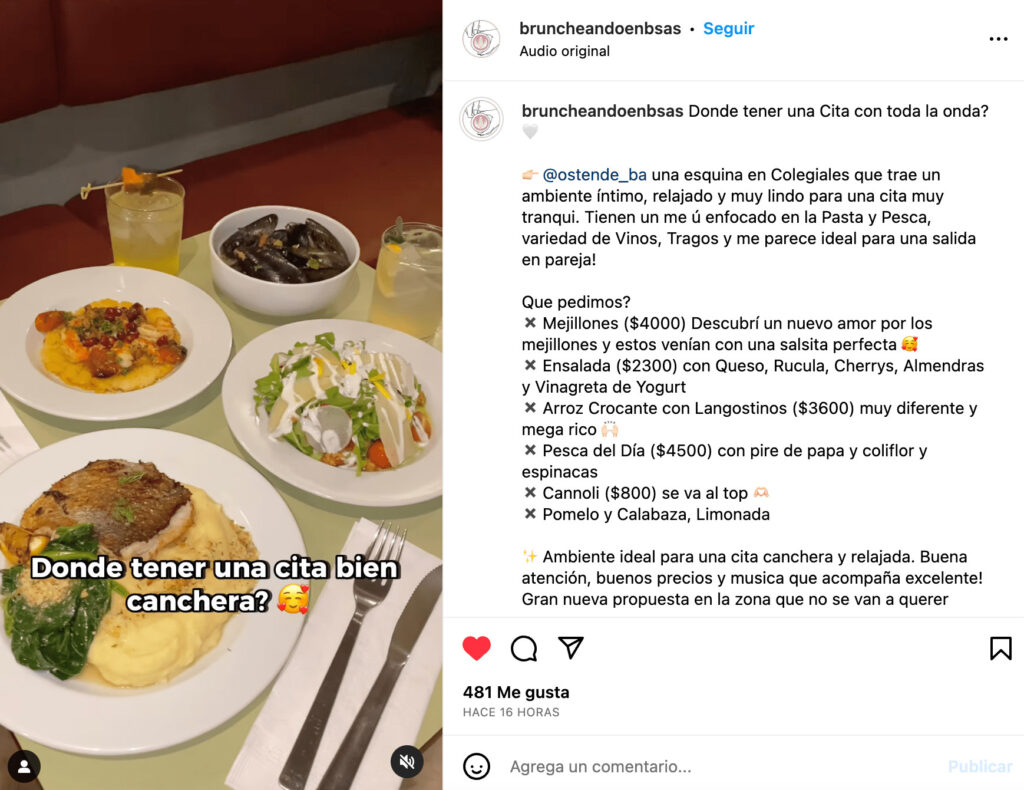Open comments with the speech bubble icon
The width and height of the screenshot is (1024, 790).
[x=524, y=648]
